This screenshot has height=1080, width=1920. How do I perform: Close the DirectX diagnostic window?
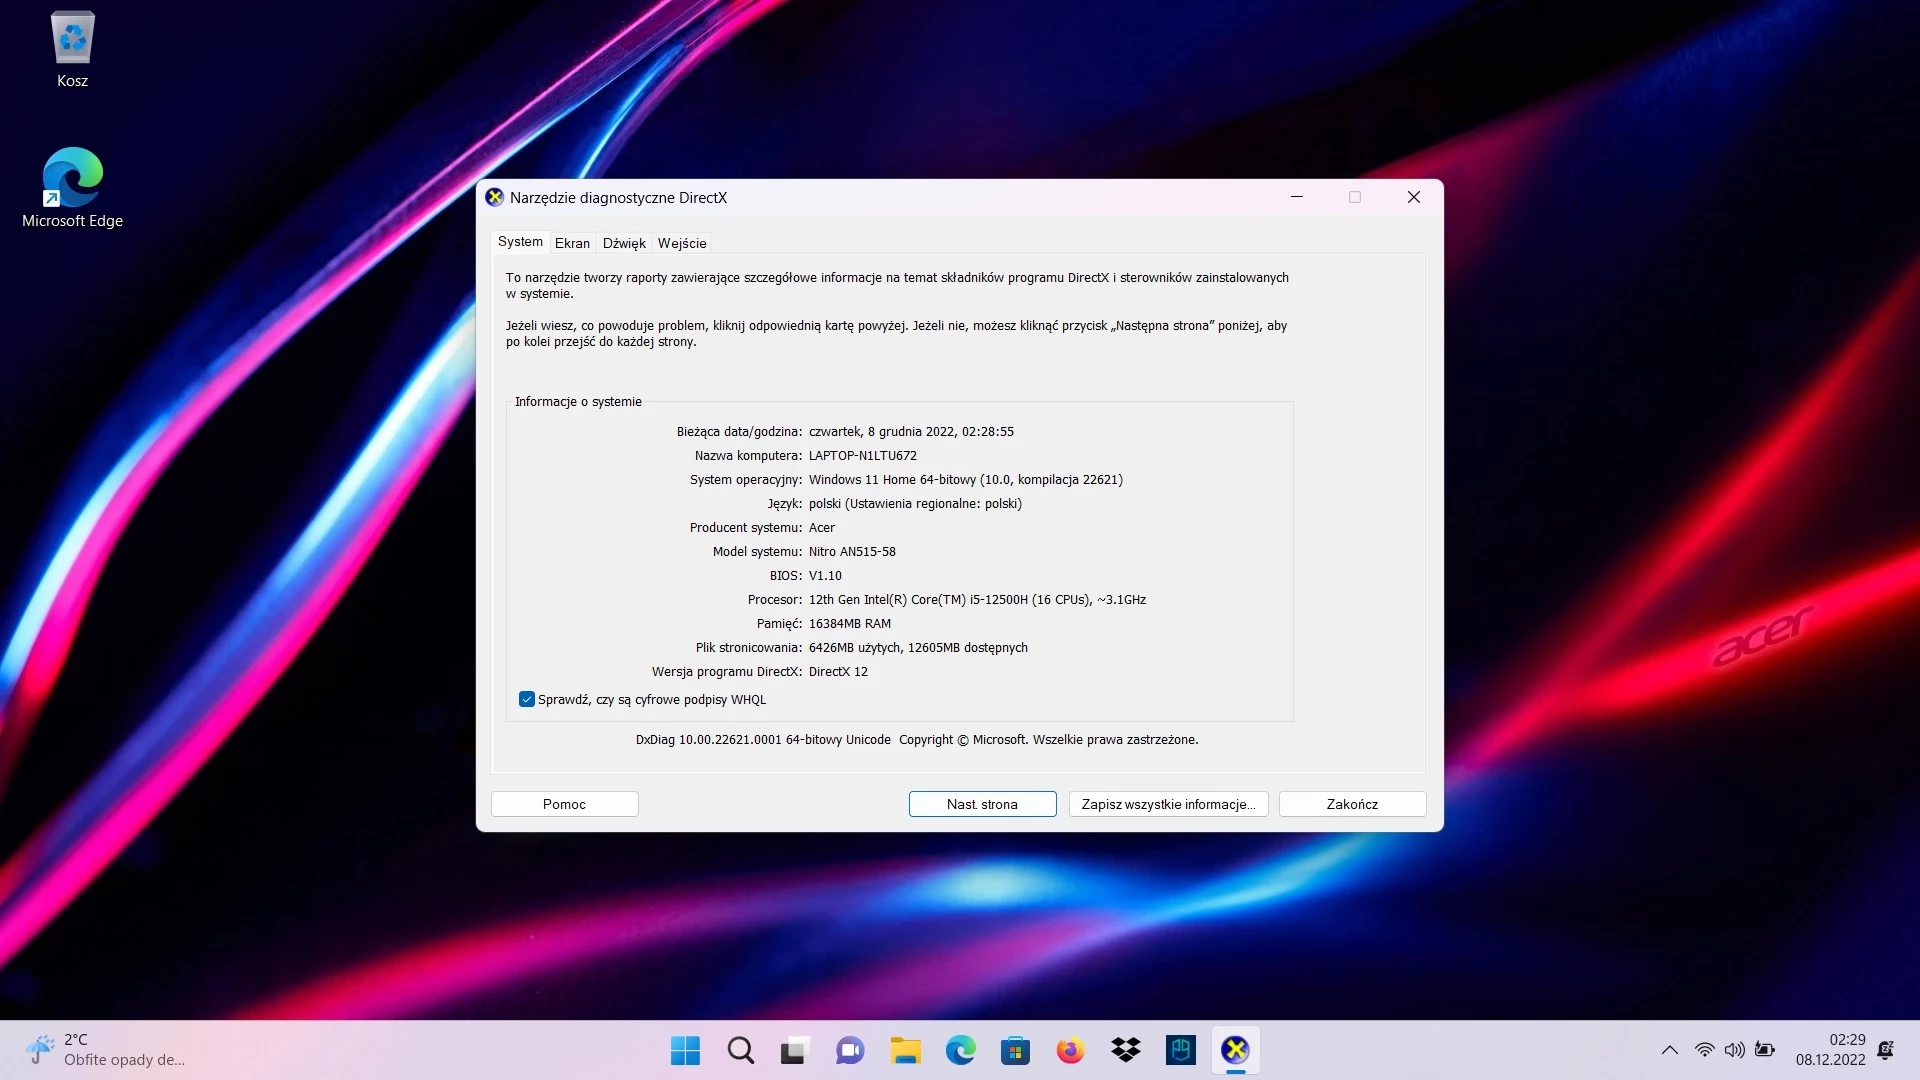(1414, 197)
